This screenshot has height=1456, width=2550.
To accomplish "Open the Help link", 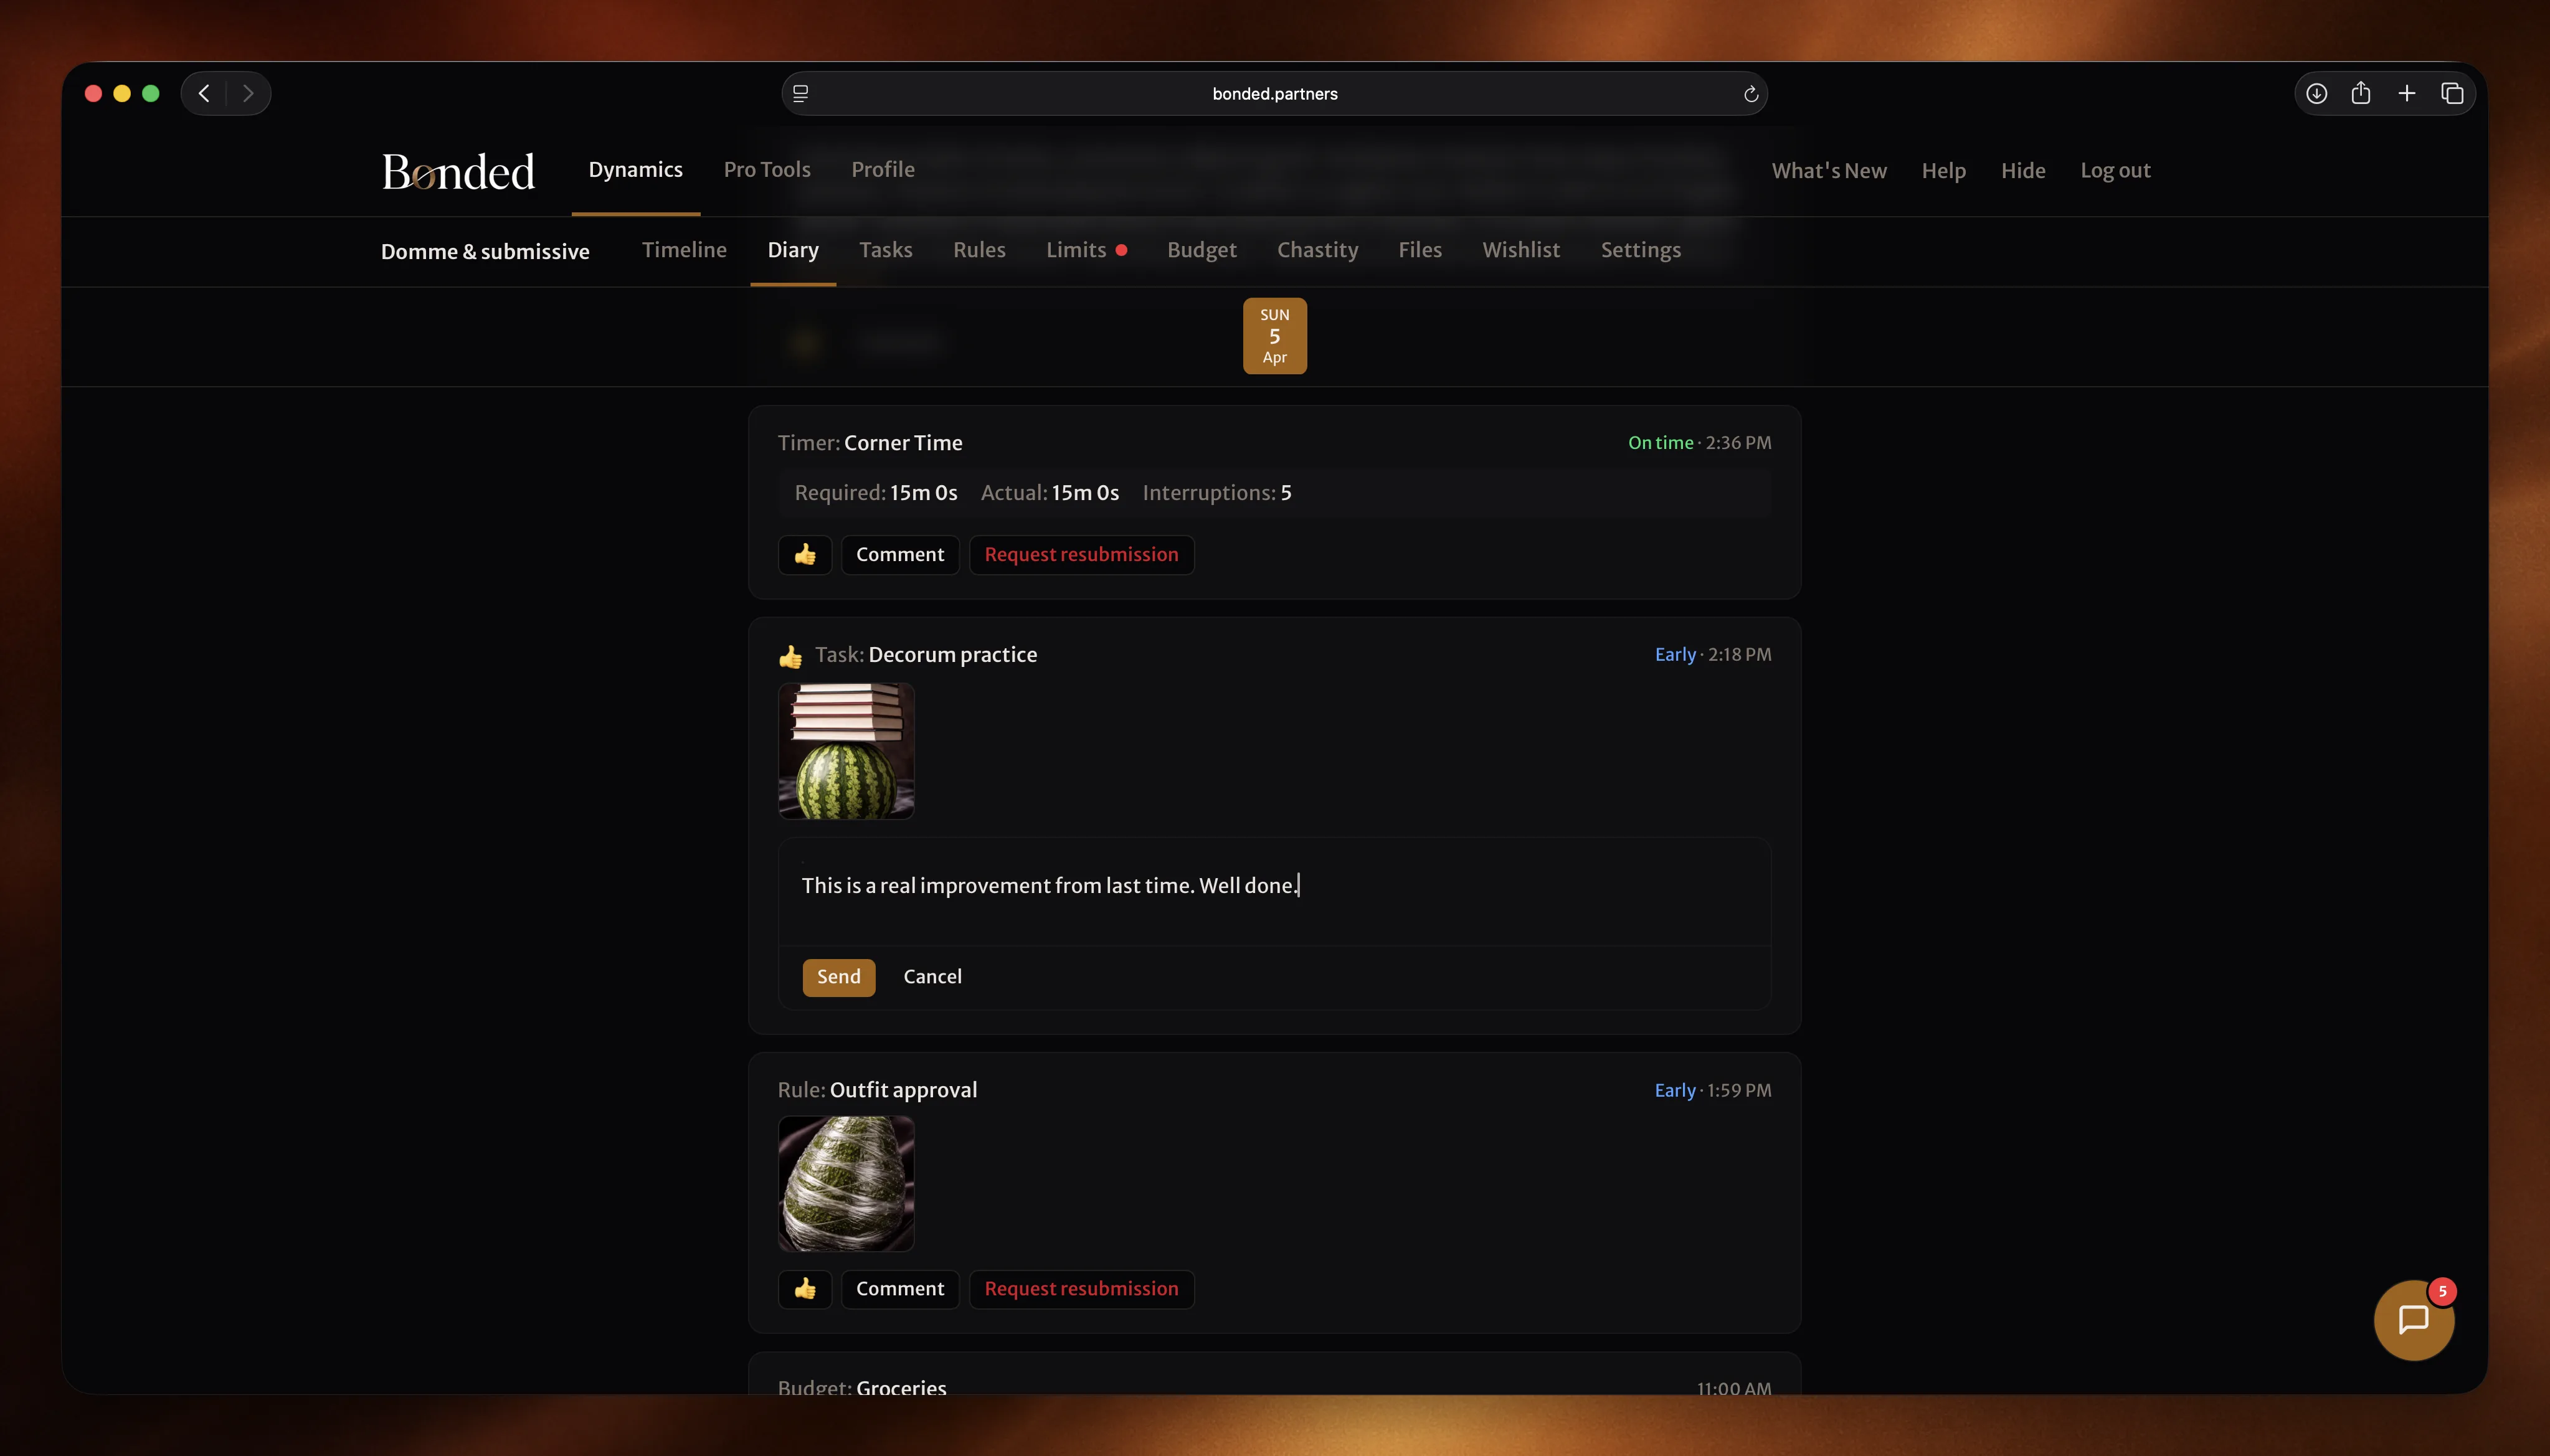I will click(1943, 170).
